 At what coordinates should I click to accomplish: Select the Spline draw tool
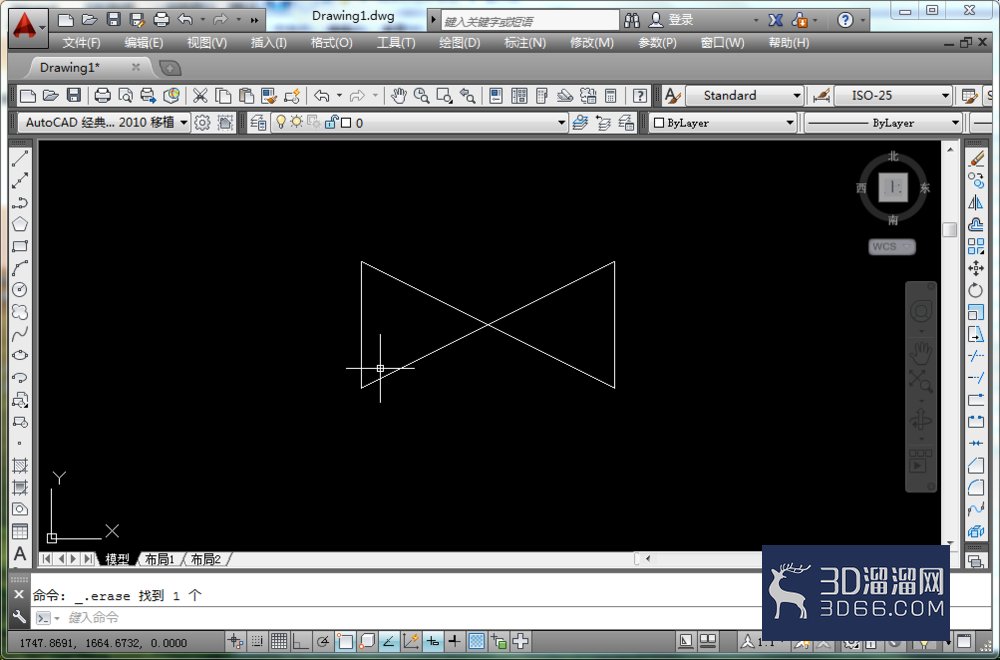[x=20, y=334]
